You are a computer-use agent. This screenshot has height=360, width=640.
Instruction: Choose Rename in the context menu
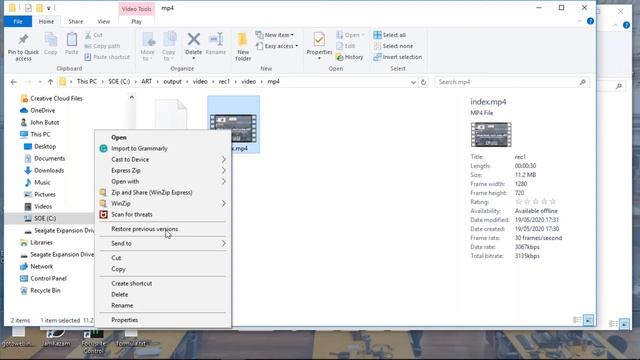(x=122, y=305)
